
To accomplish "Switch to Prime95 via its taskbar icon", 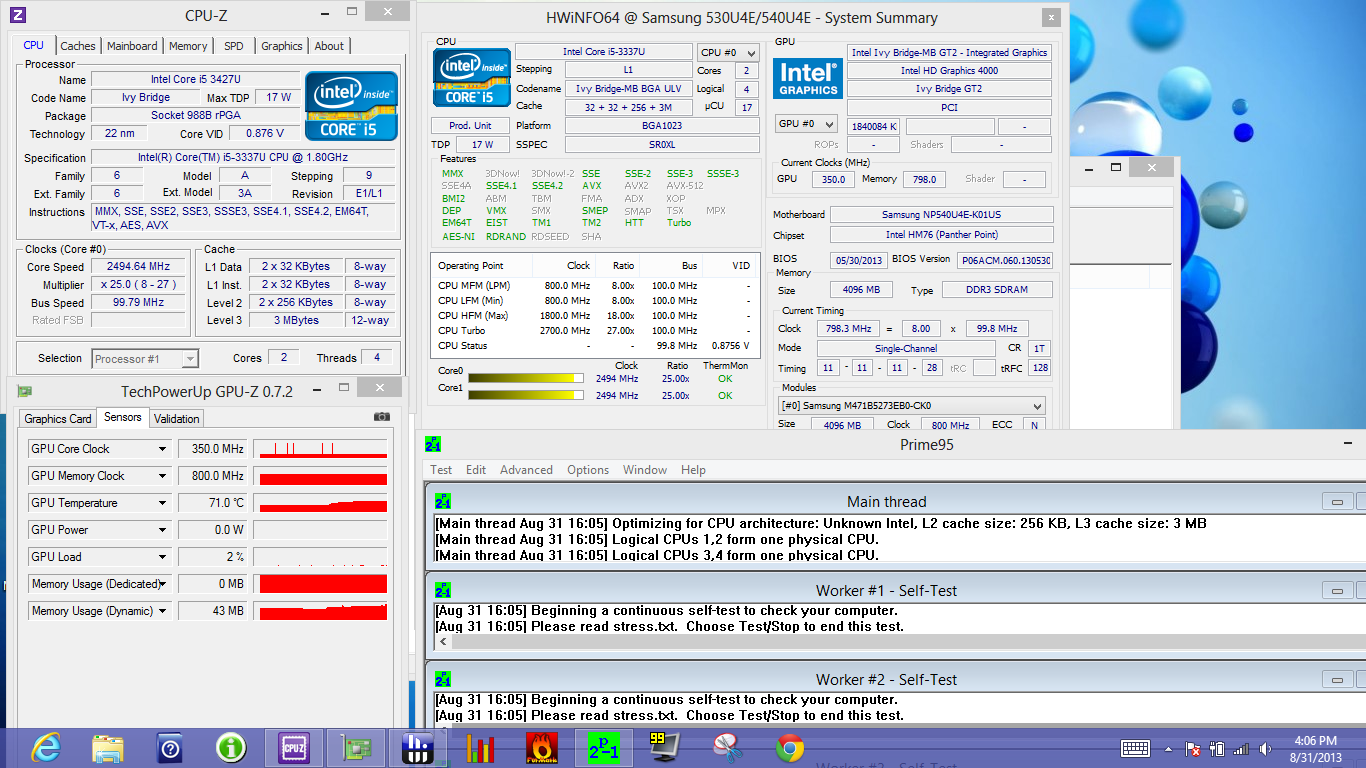I will [603, 748].
